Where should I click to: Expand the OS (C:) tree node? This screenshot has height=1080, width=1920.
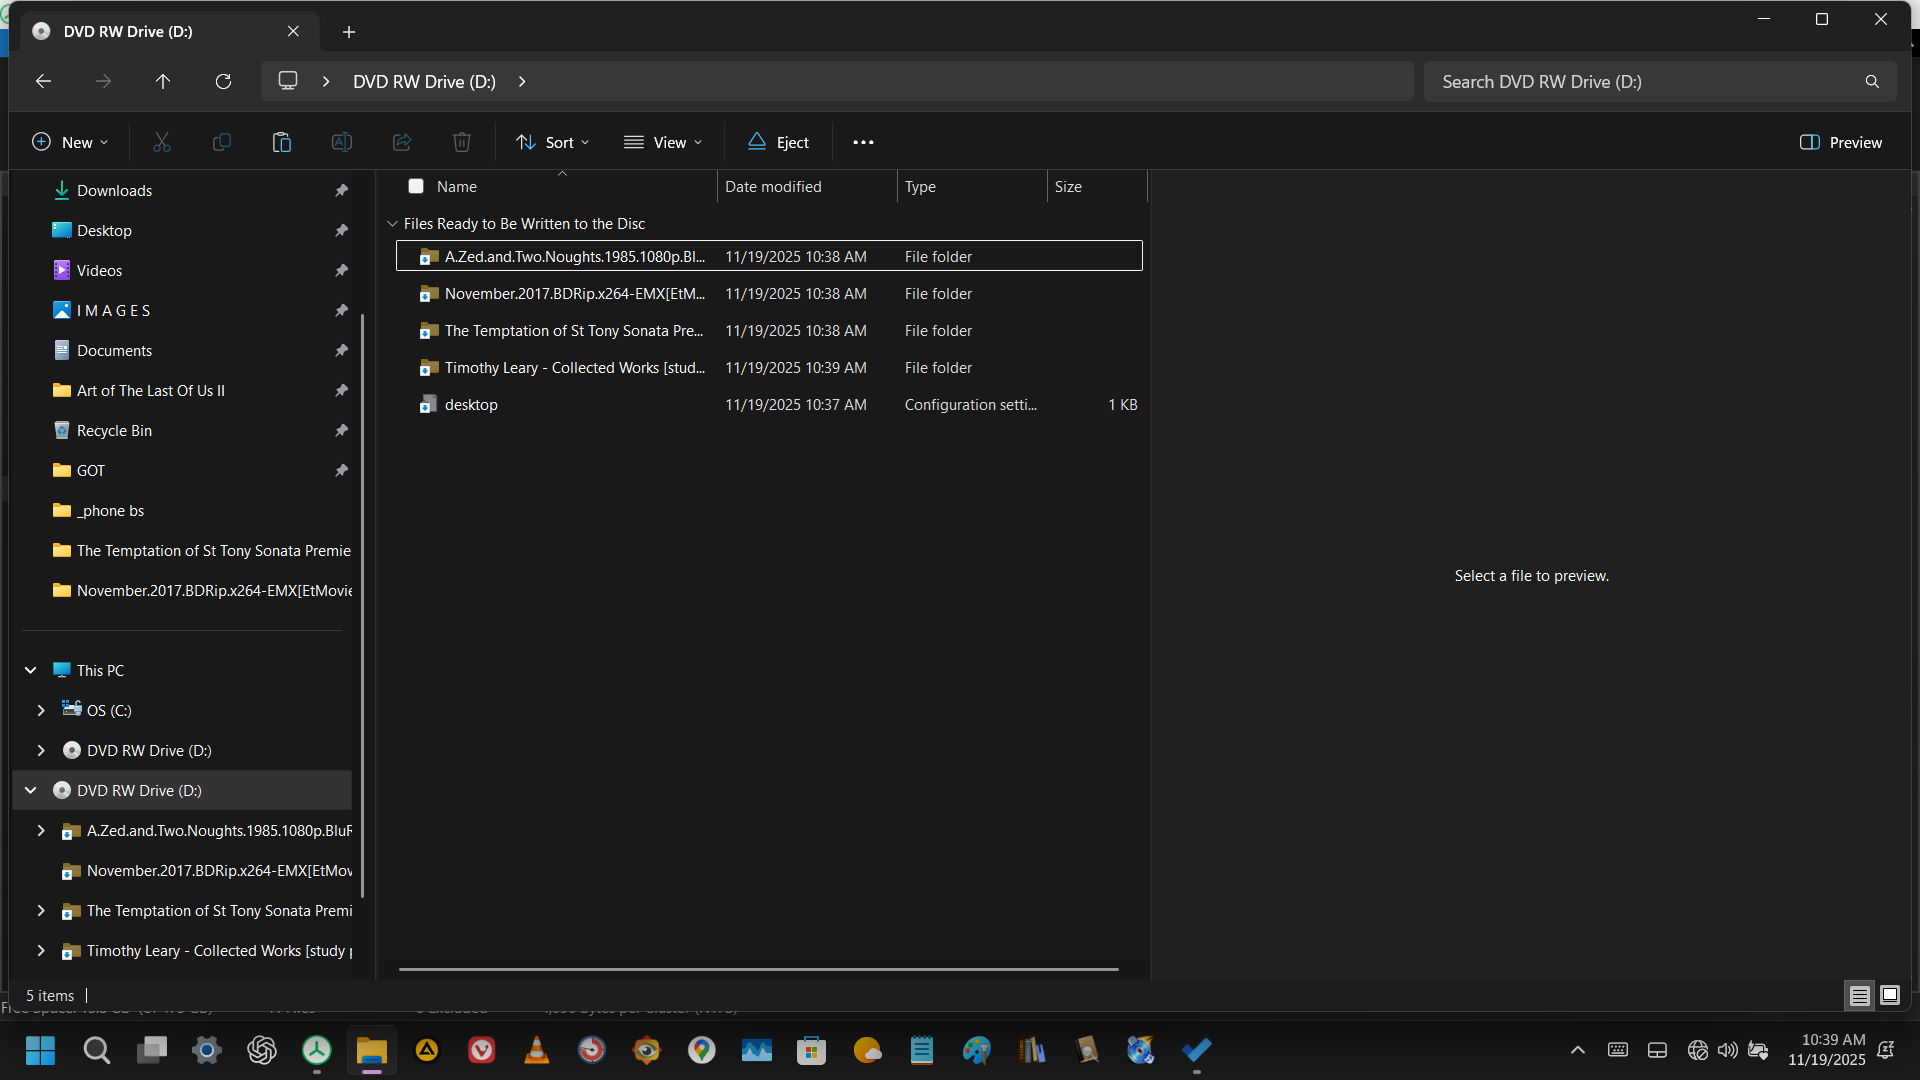[41, 710]
